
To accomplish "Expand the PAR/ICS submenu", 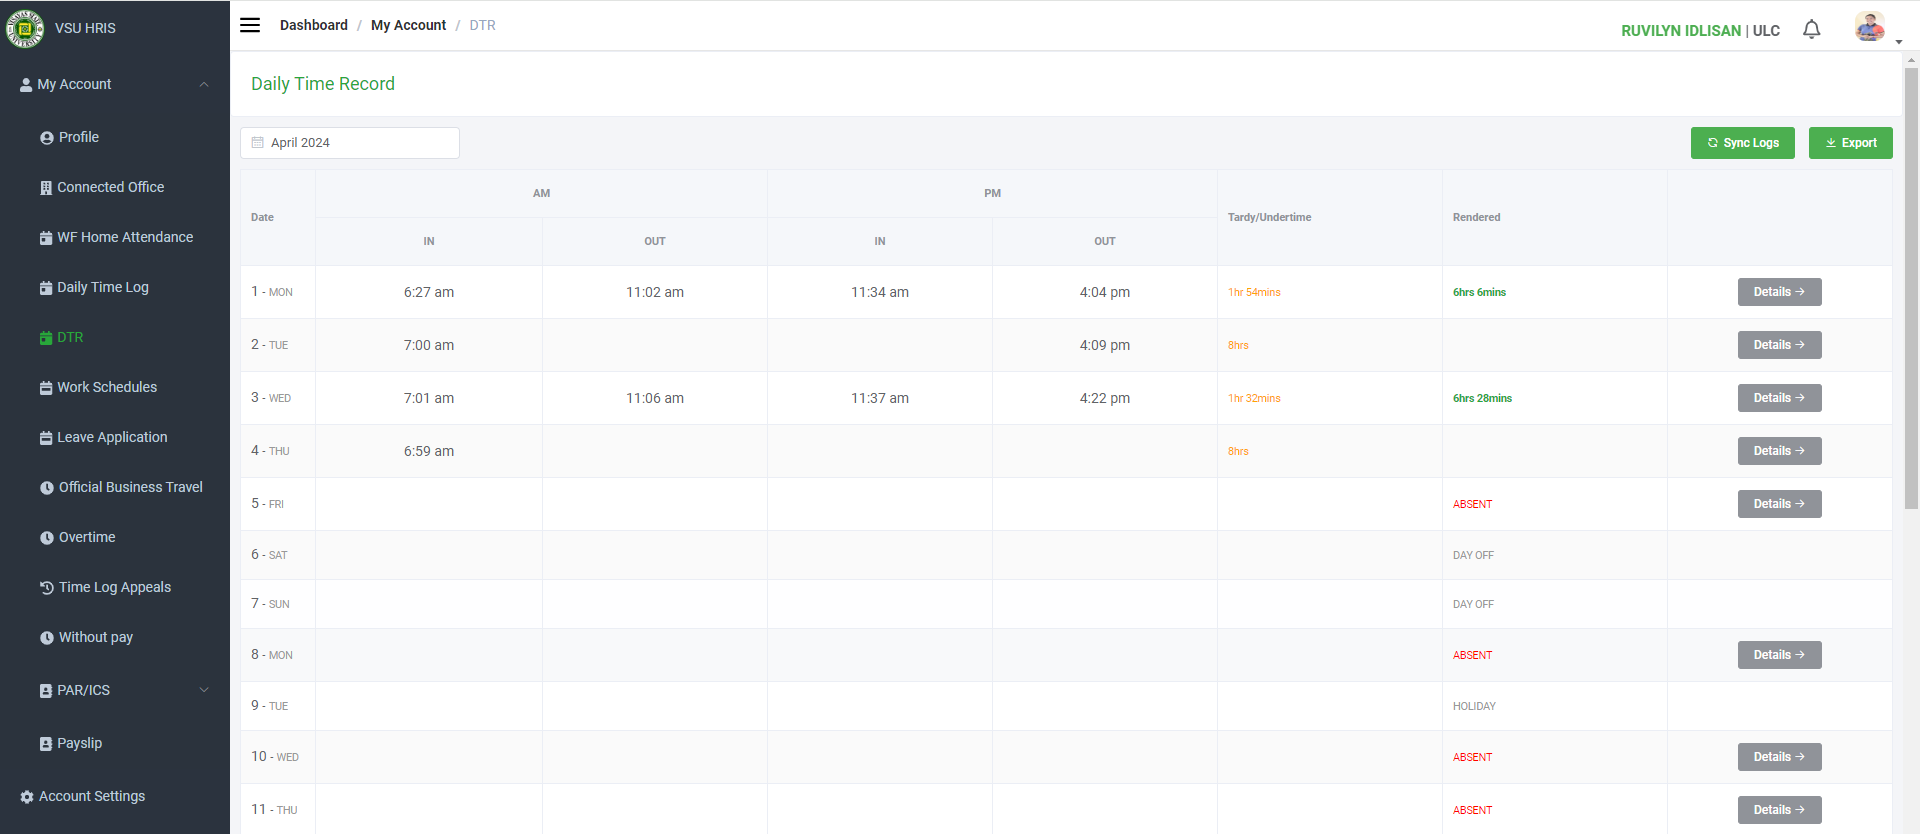I will point(204,690).
